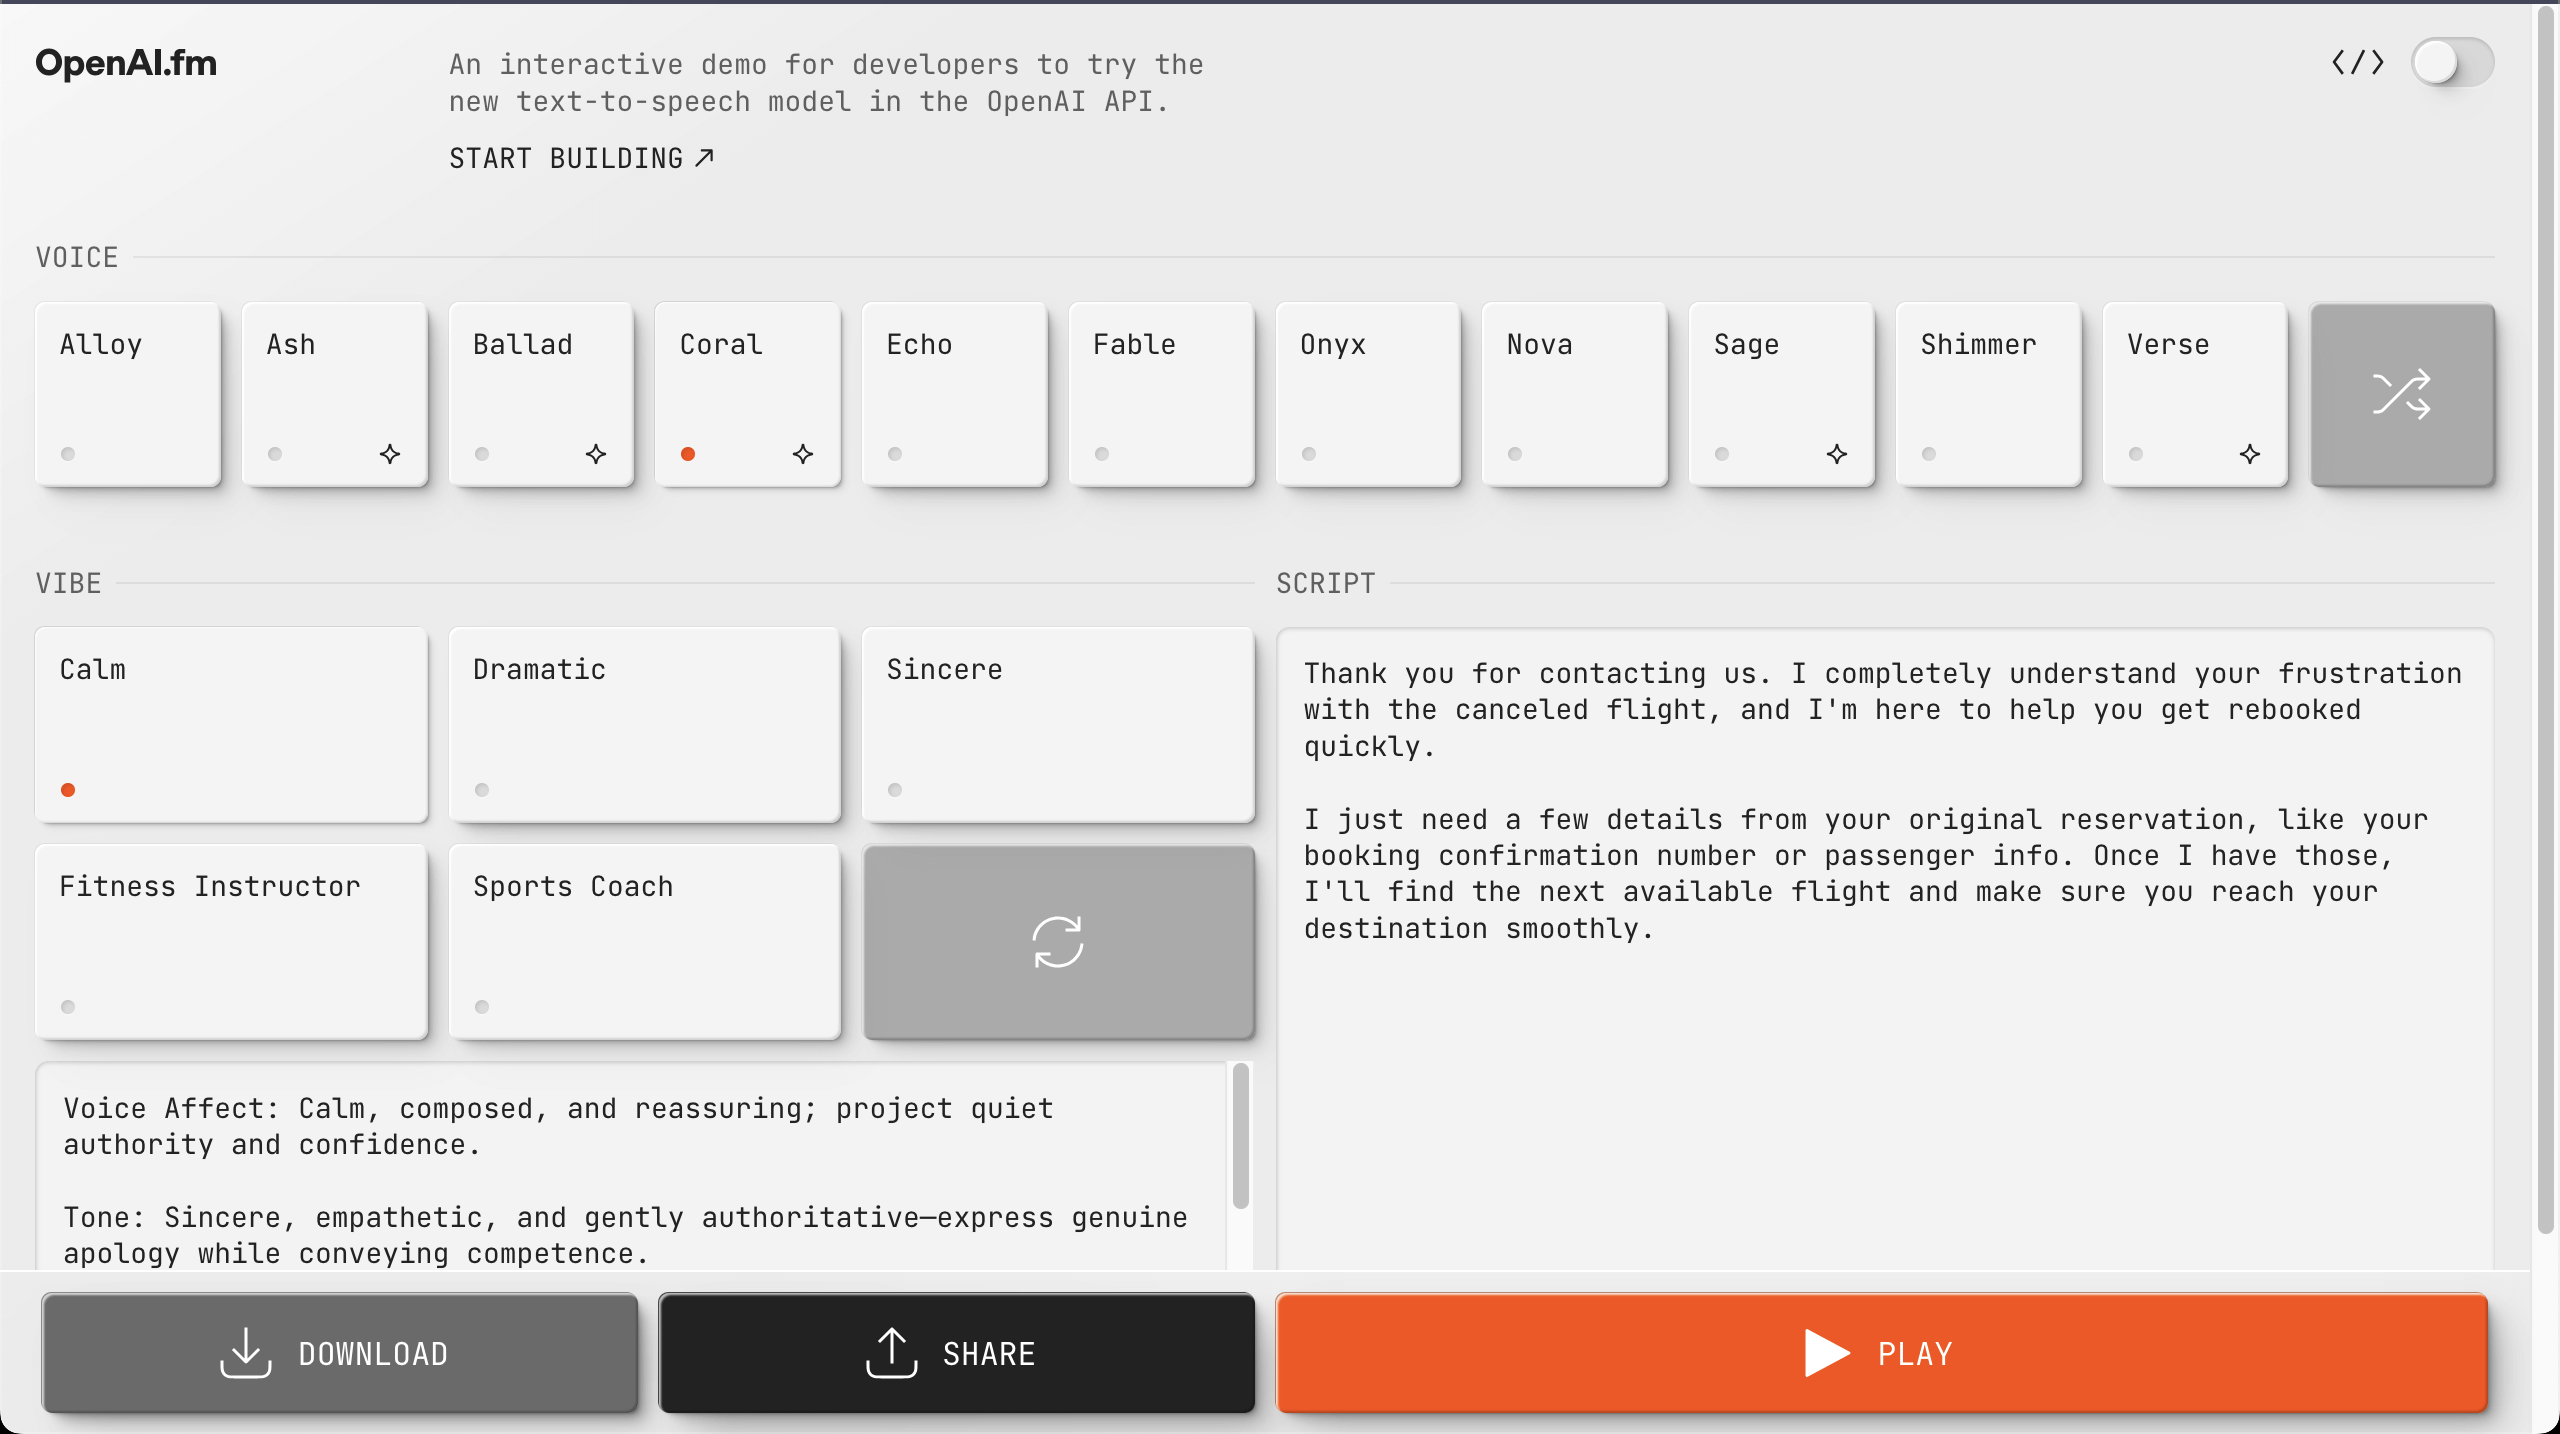Choose the Fitness Instructor vibe
This screenshot has height=1434, width=2560.
pos(231,942)
